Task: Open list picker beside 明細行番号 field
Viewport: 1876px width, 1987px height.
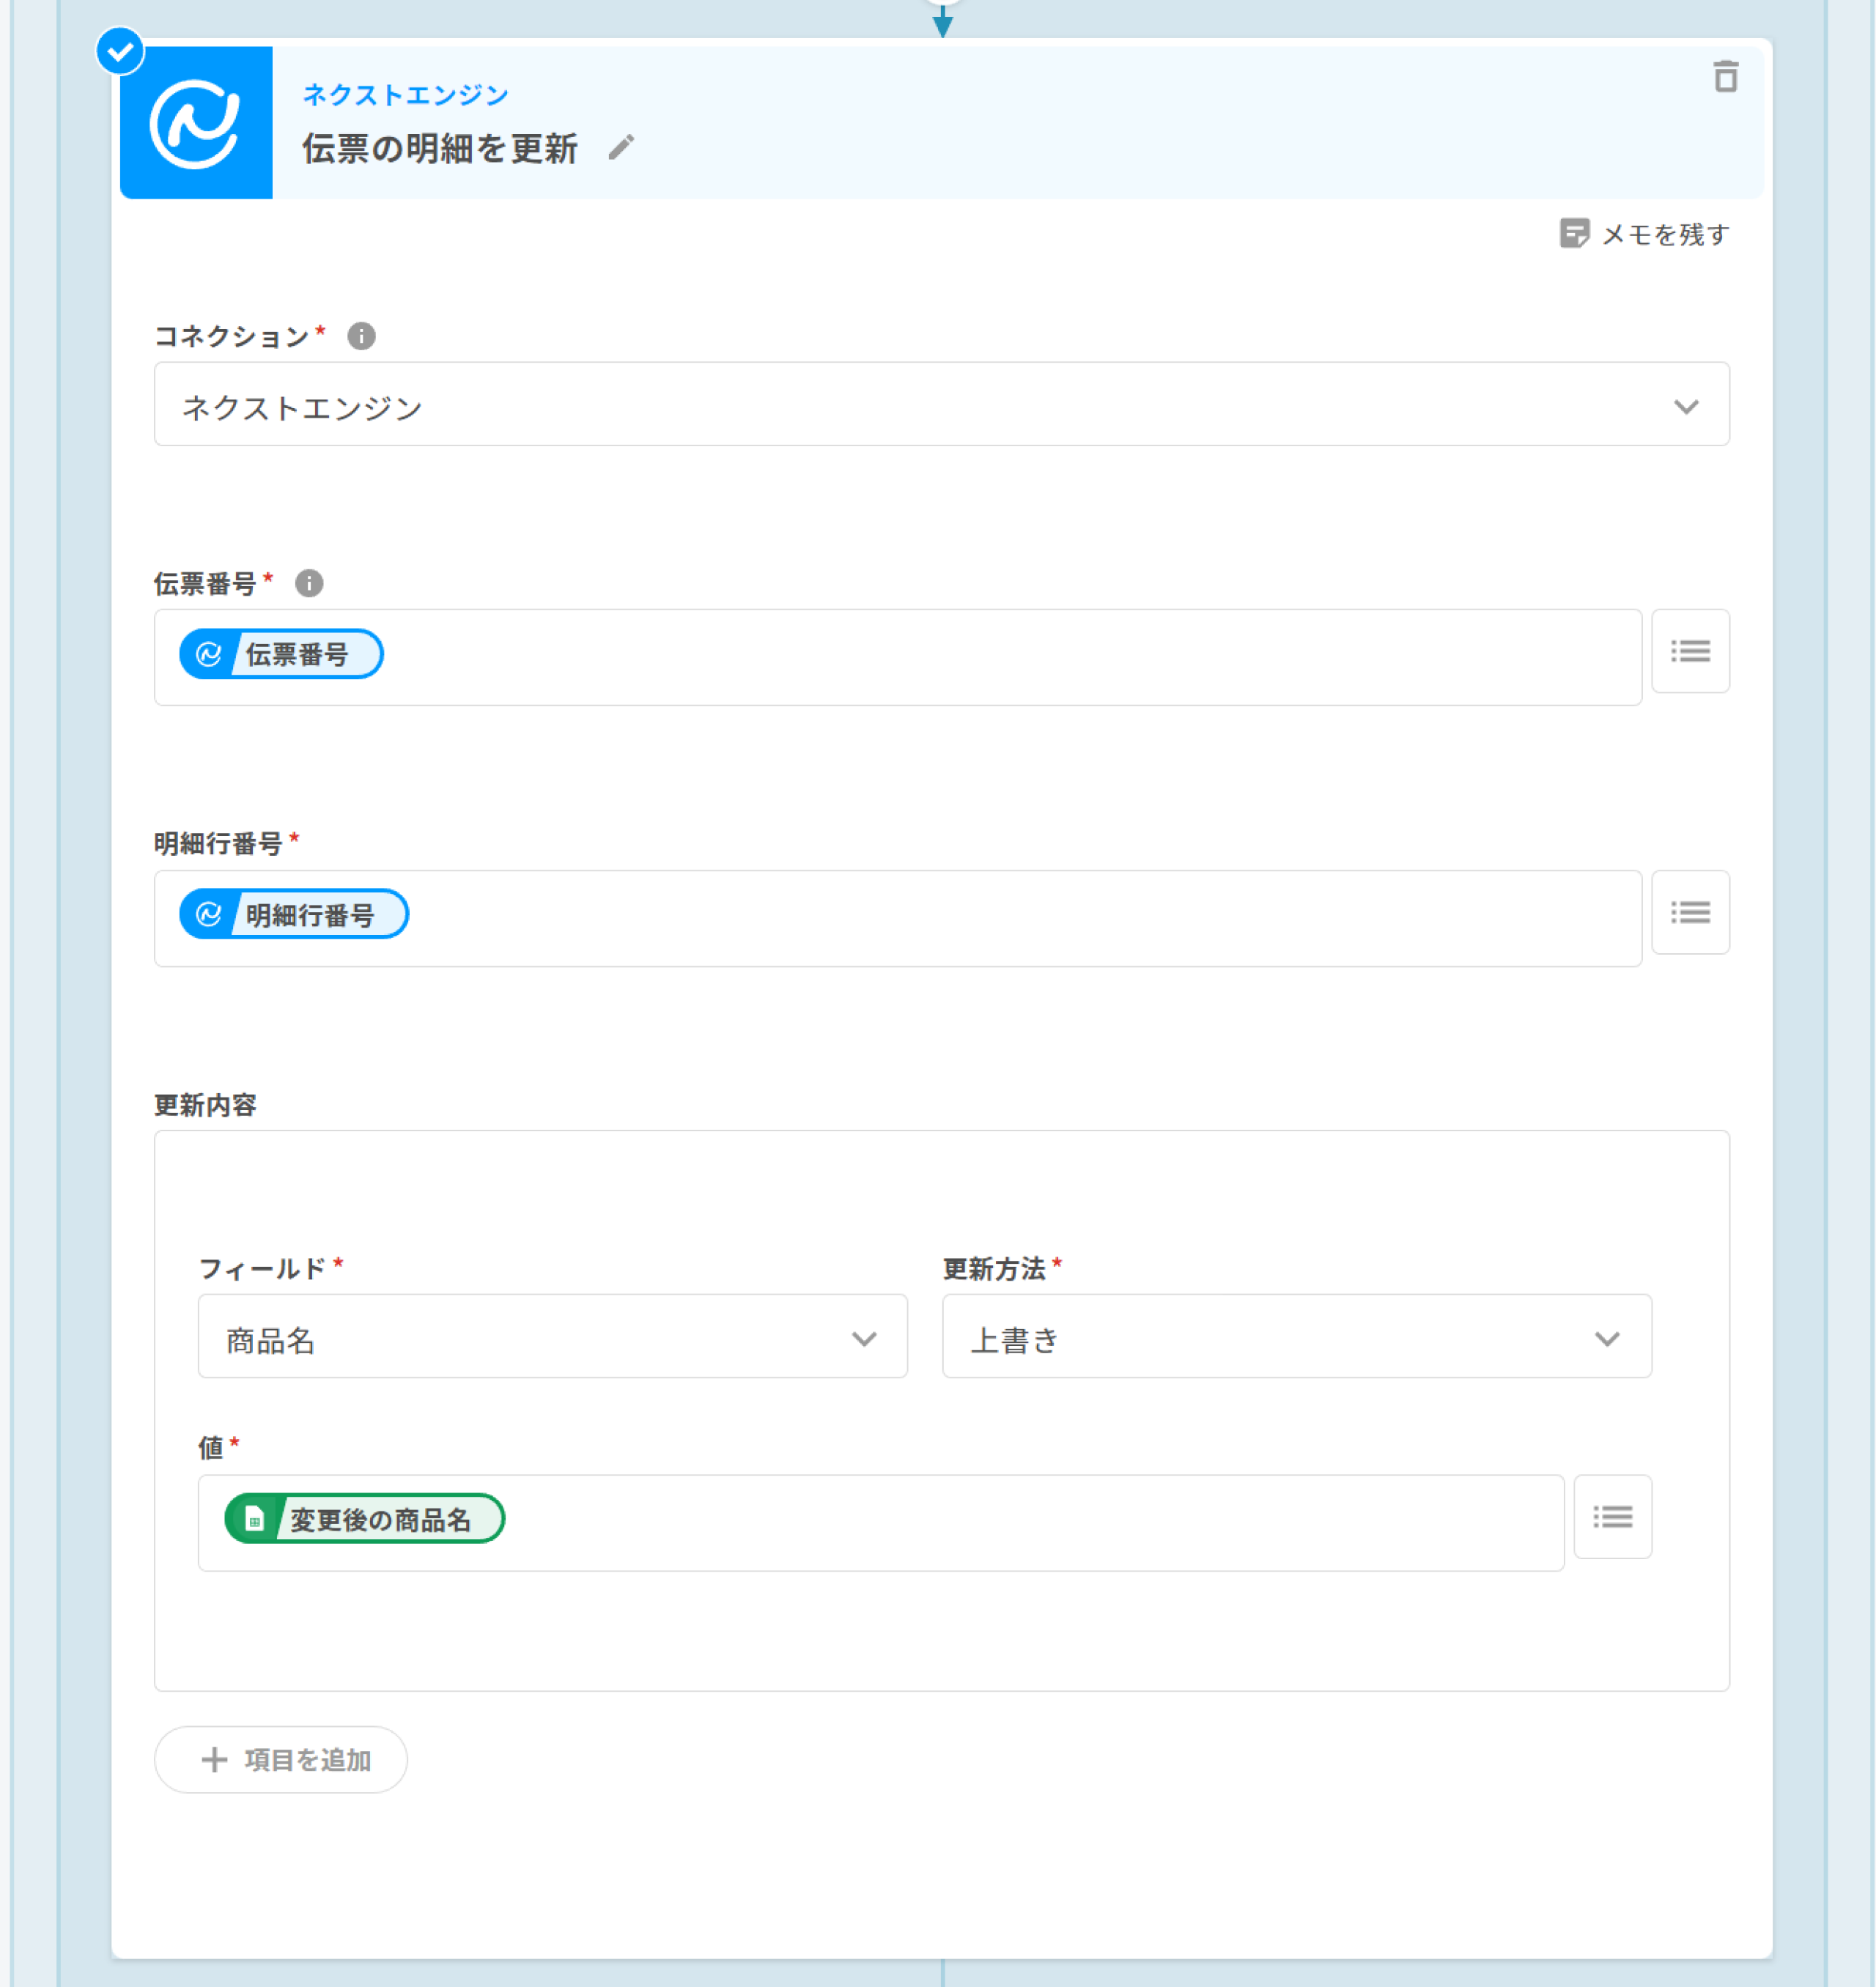Action: [1690, 912]
